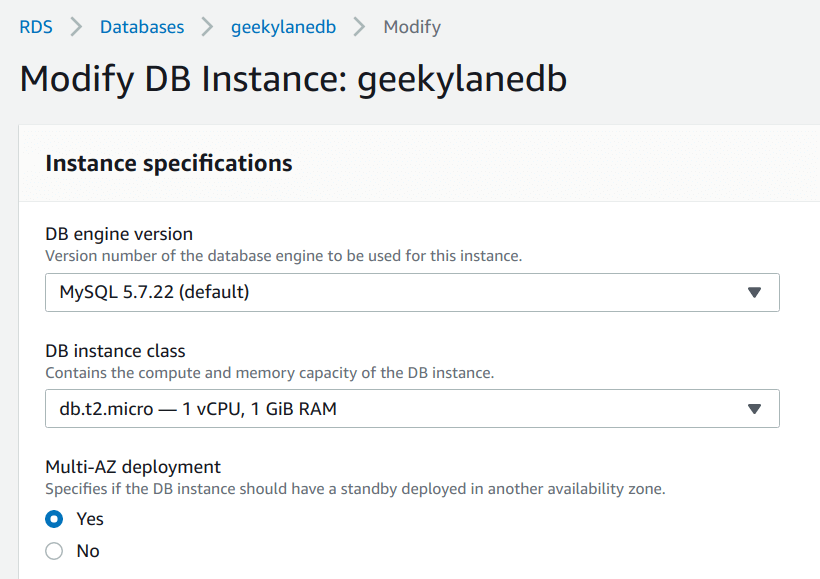Image resolution: width=820 pixels, height=579 pixels.
Task: Click the Instance specifications section header
Action: pyautogui.click(x=169, y=163)
